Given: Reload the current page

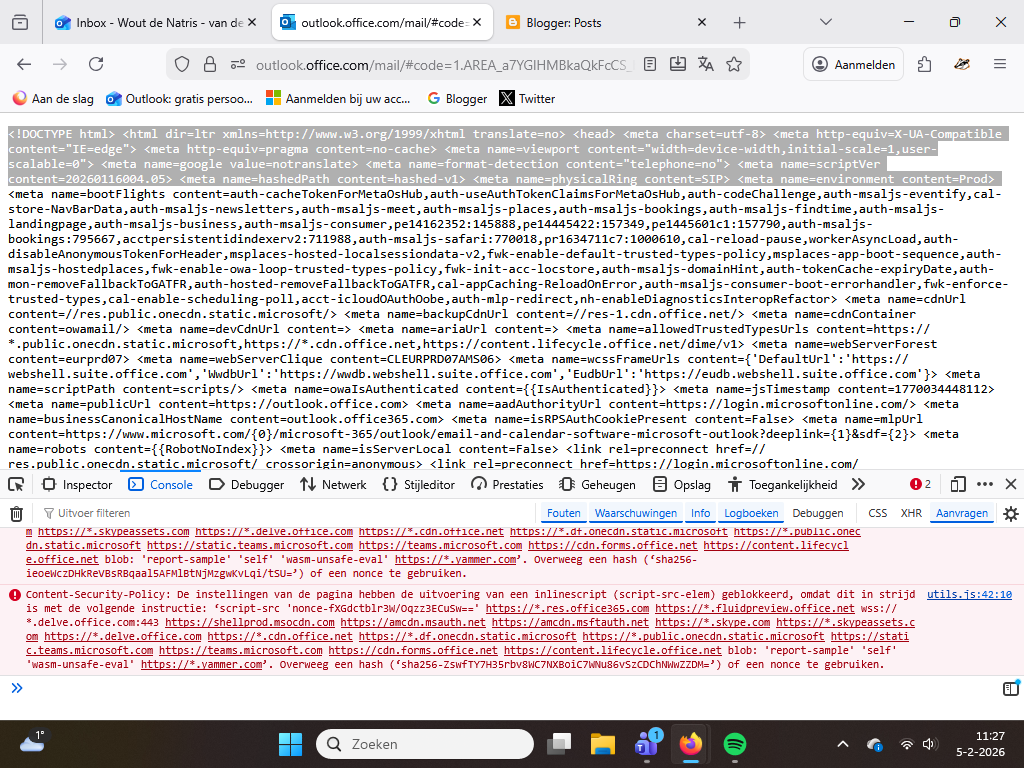Looking at the screenshot, I should (x=96, y=64).
